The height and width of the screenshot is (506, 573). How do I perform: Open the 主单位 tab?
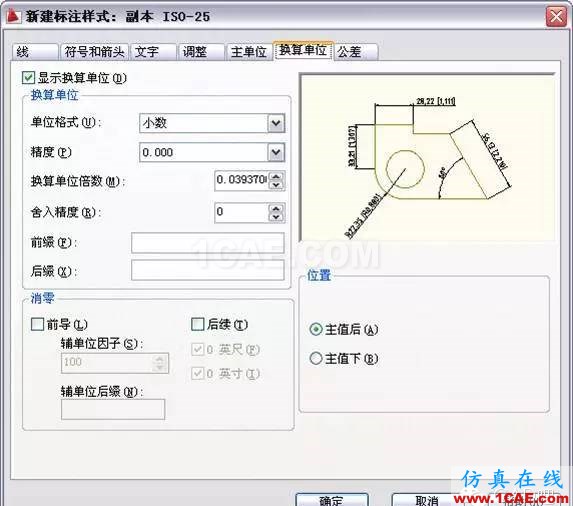[249, 52]
